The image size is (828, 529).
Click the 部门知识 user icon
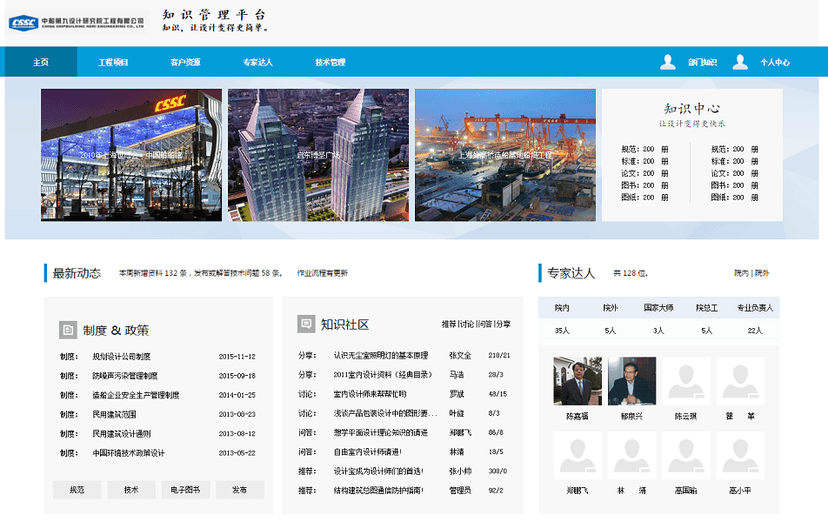(668, 62)
